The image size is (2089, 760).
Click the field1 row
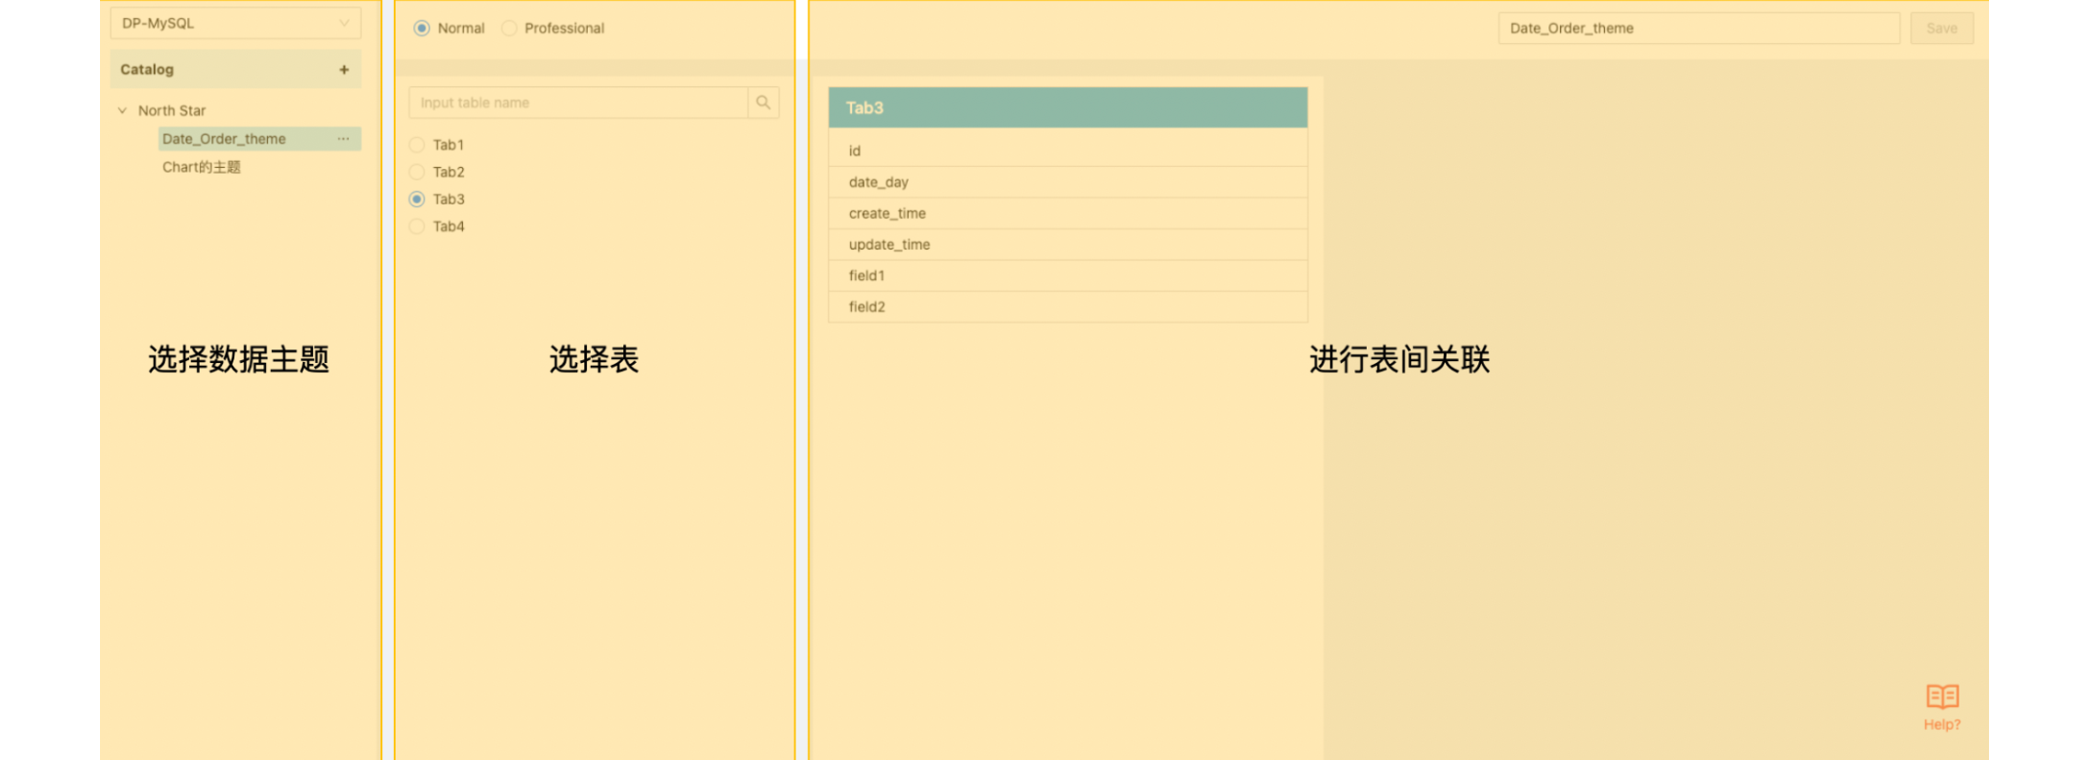click(x=1068, y=275)
